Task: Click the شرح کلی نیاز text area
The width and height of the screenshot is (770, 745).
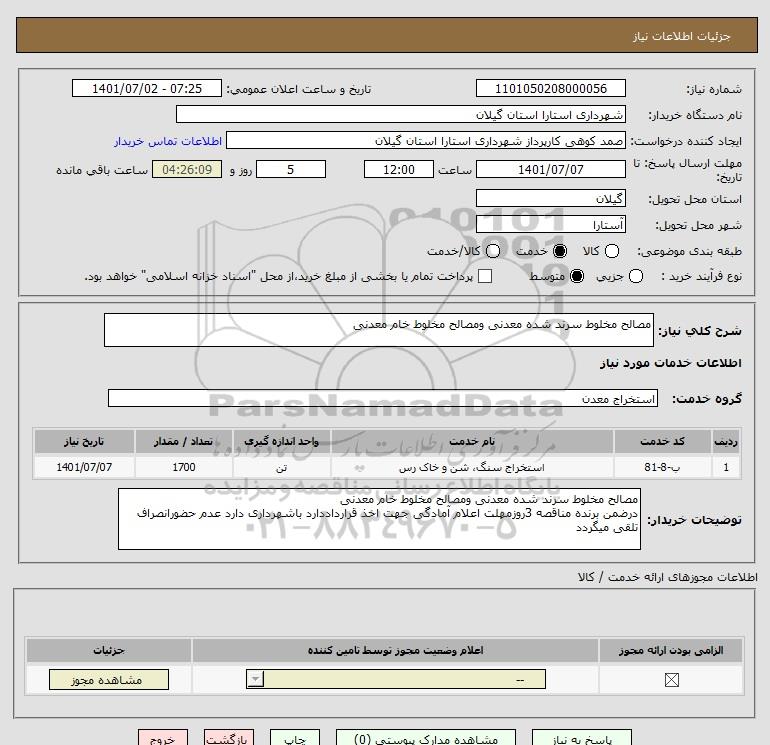Action: [379, 330]
